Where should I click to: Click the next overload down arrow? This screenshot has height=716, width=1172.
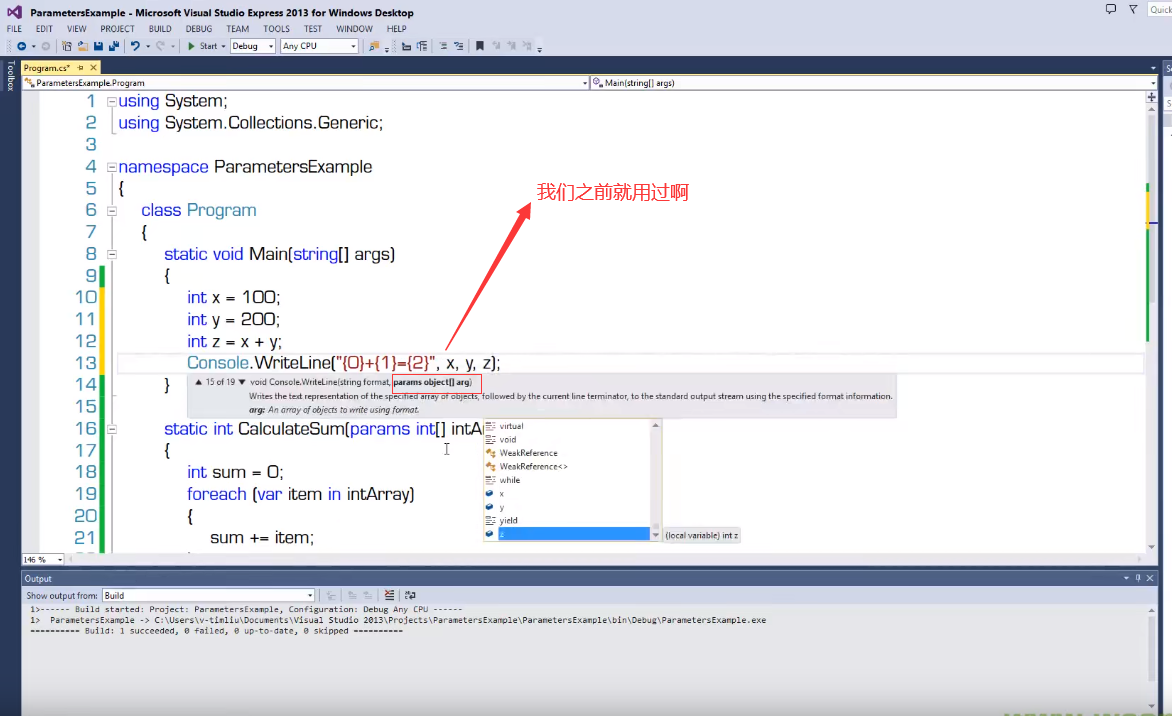click(x=241, y=382)
